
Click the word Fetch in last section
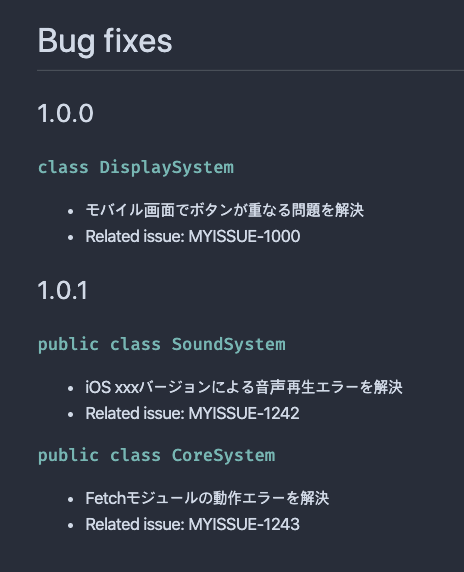[105, 498]
